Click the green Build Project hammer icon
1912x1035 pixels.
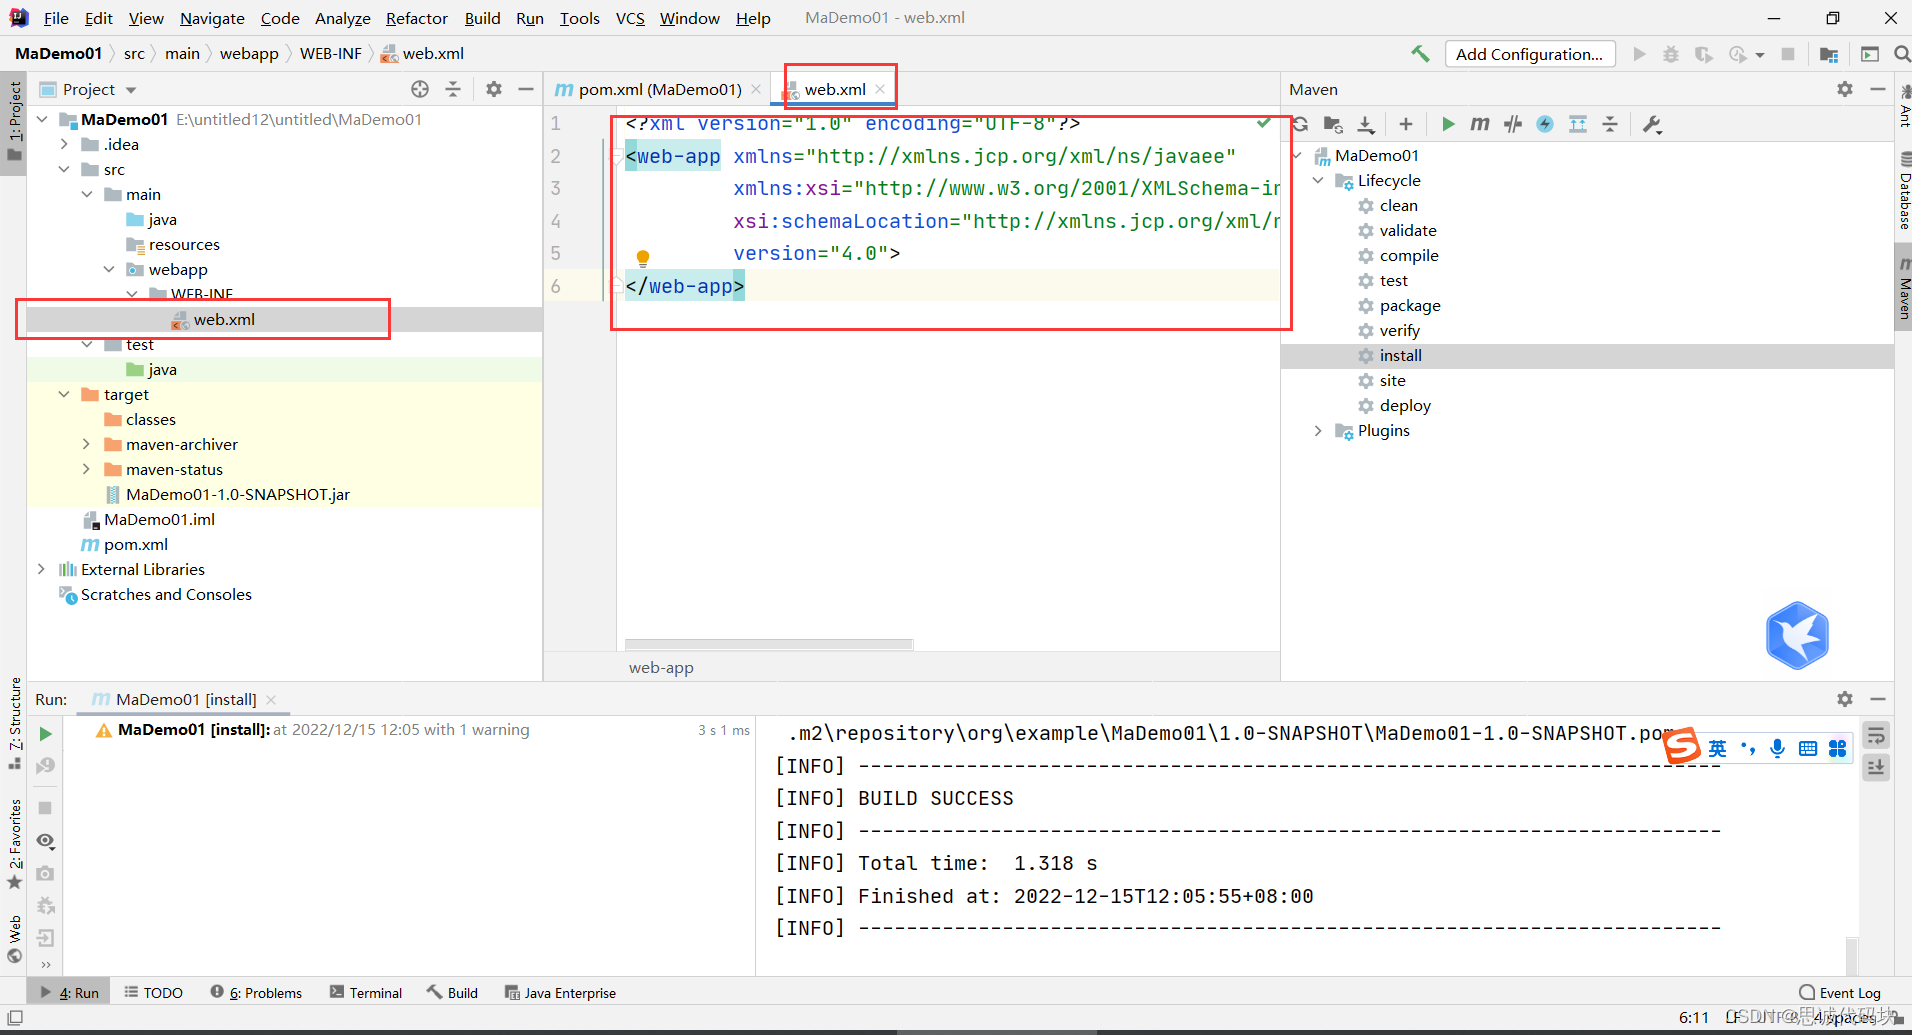1420,54
